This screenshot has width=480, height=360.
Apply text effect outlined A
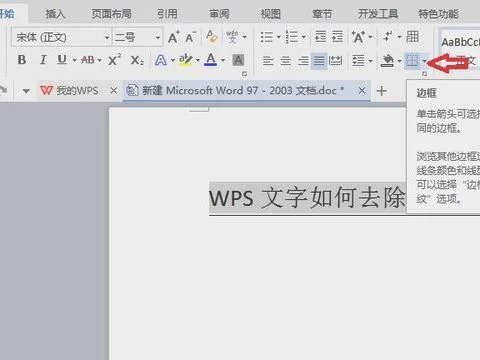161,60
